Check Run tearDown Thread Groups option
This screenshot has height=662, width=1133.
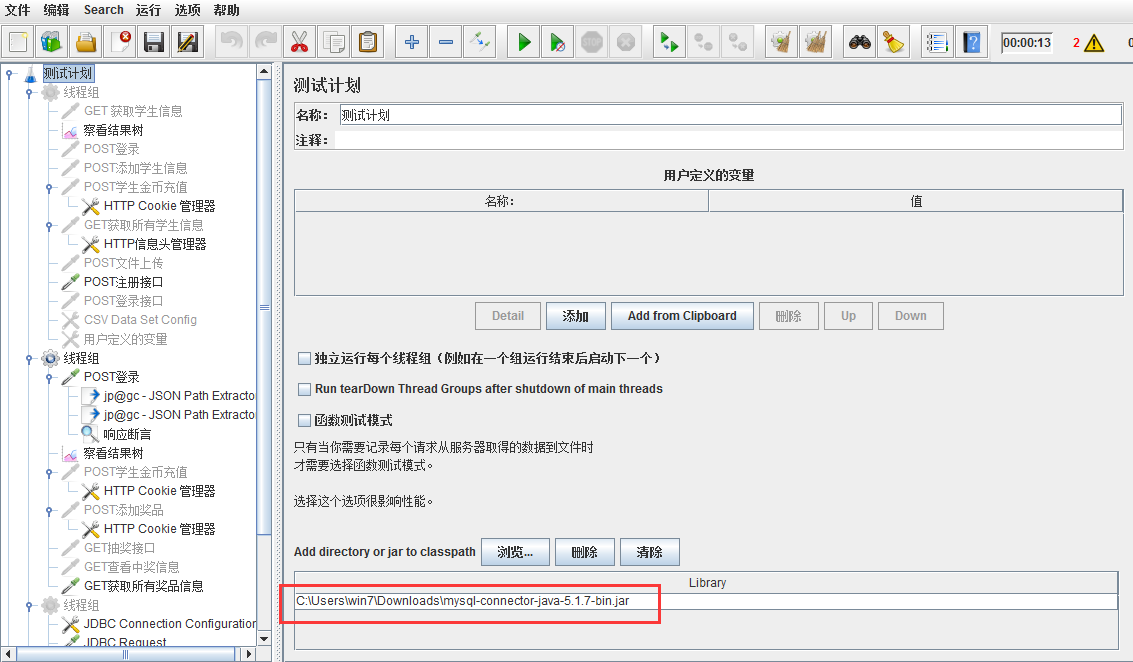[x=305, y=389]
